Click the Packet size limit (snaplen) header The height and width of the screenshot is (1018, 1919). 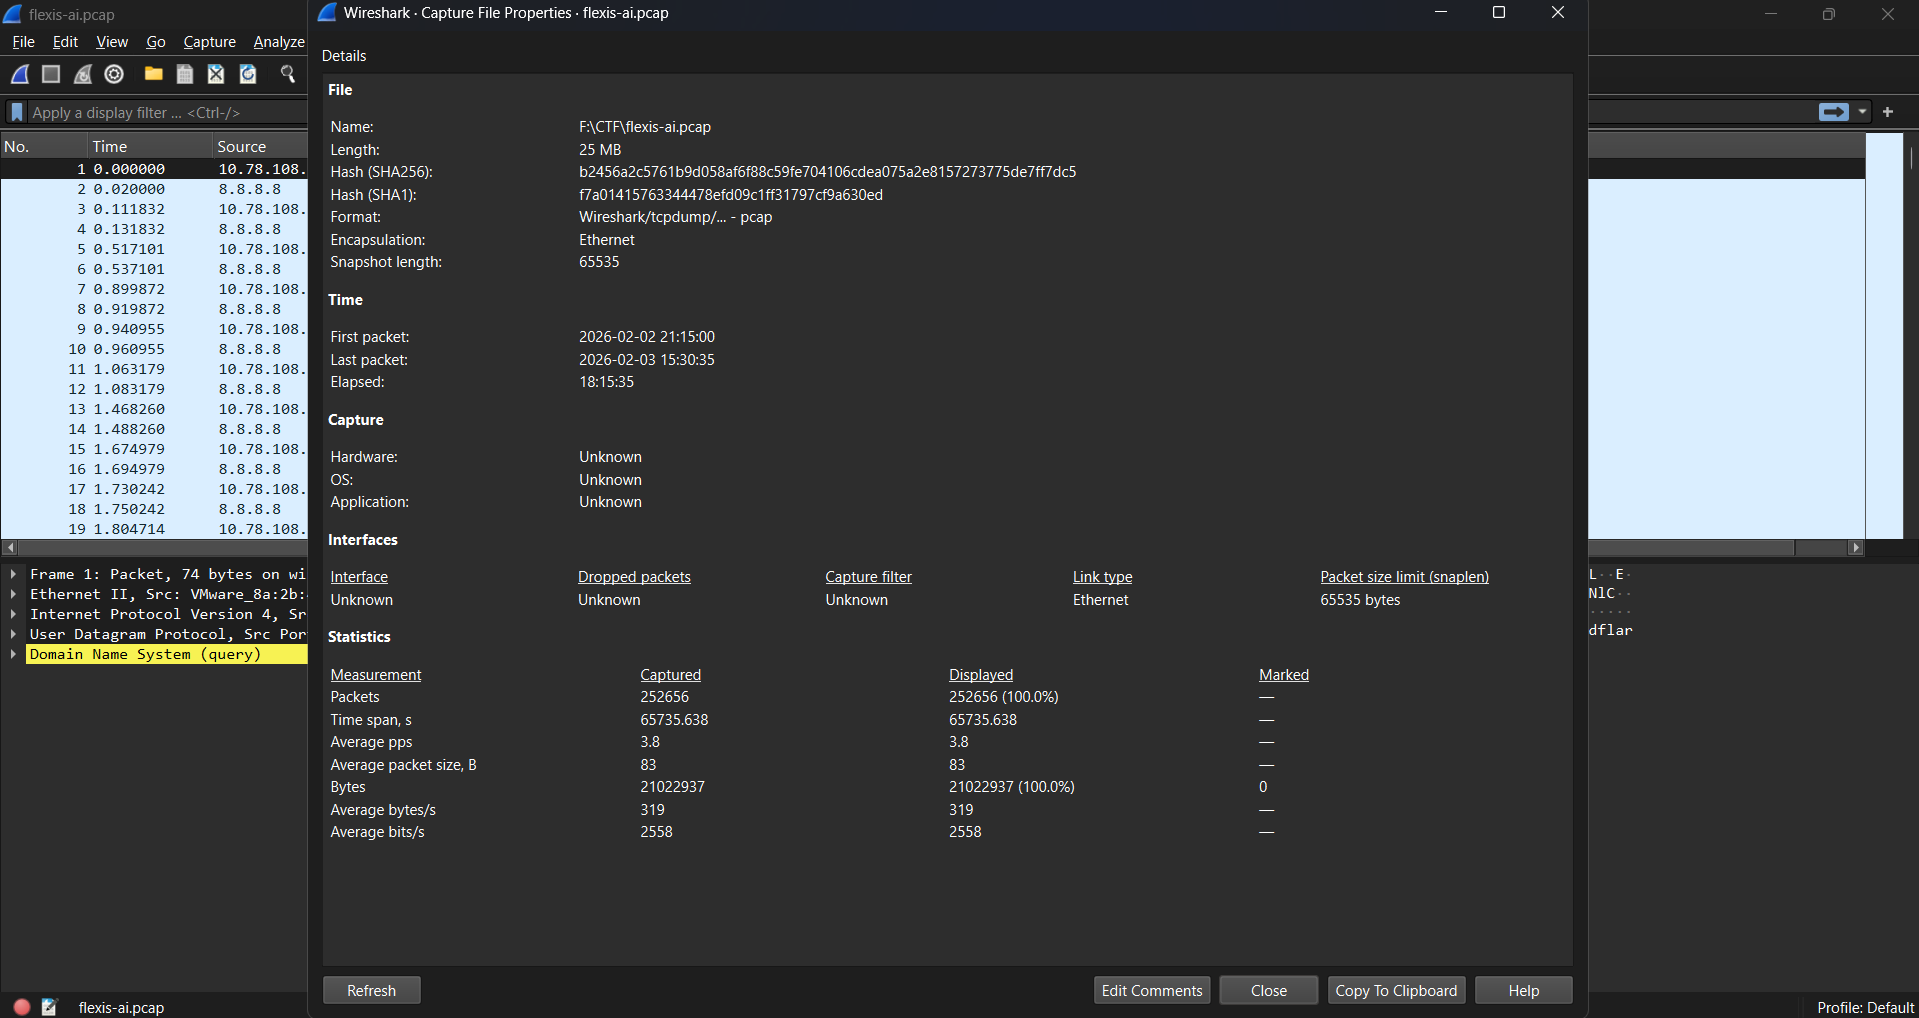click(x=1404, y=577)
